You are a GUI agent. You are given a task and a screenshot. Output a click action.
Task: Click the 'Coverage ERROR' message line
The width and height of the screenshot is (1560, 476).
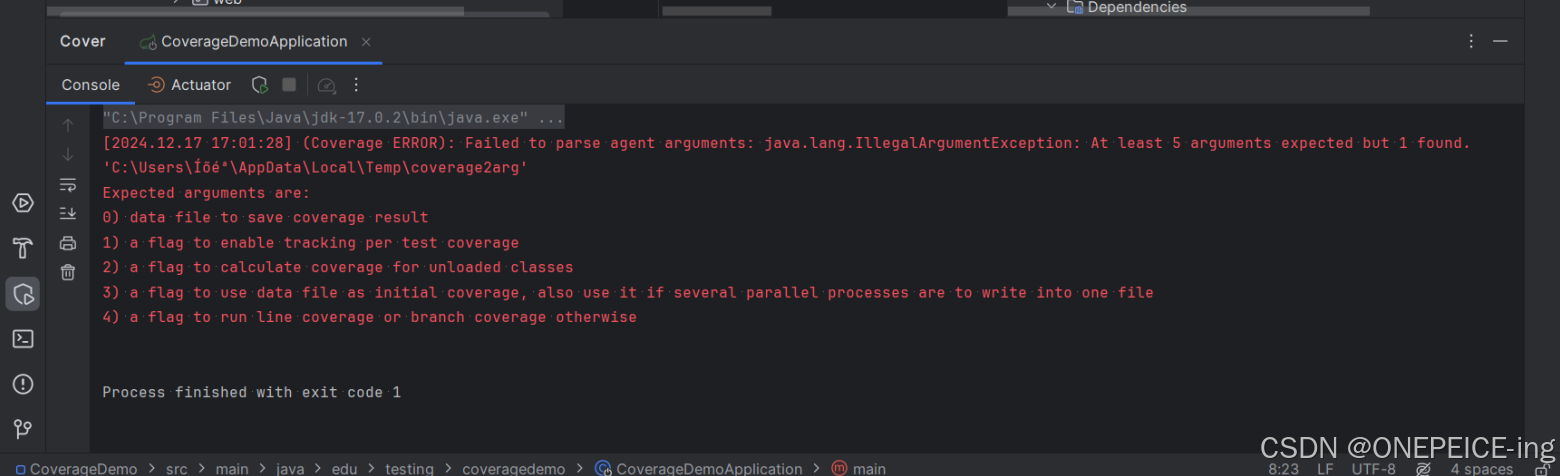(x=786, y=143)
